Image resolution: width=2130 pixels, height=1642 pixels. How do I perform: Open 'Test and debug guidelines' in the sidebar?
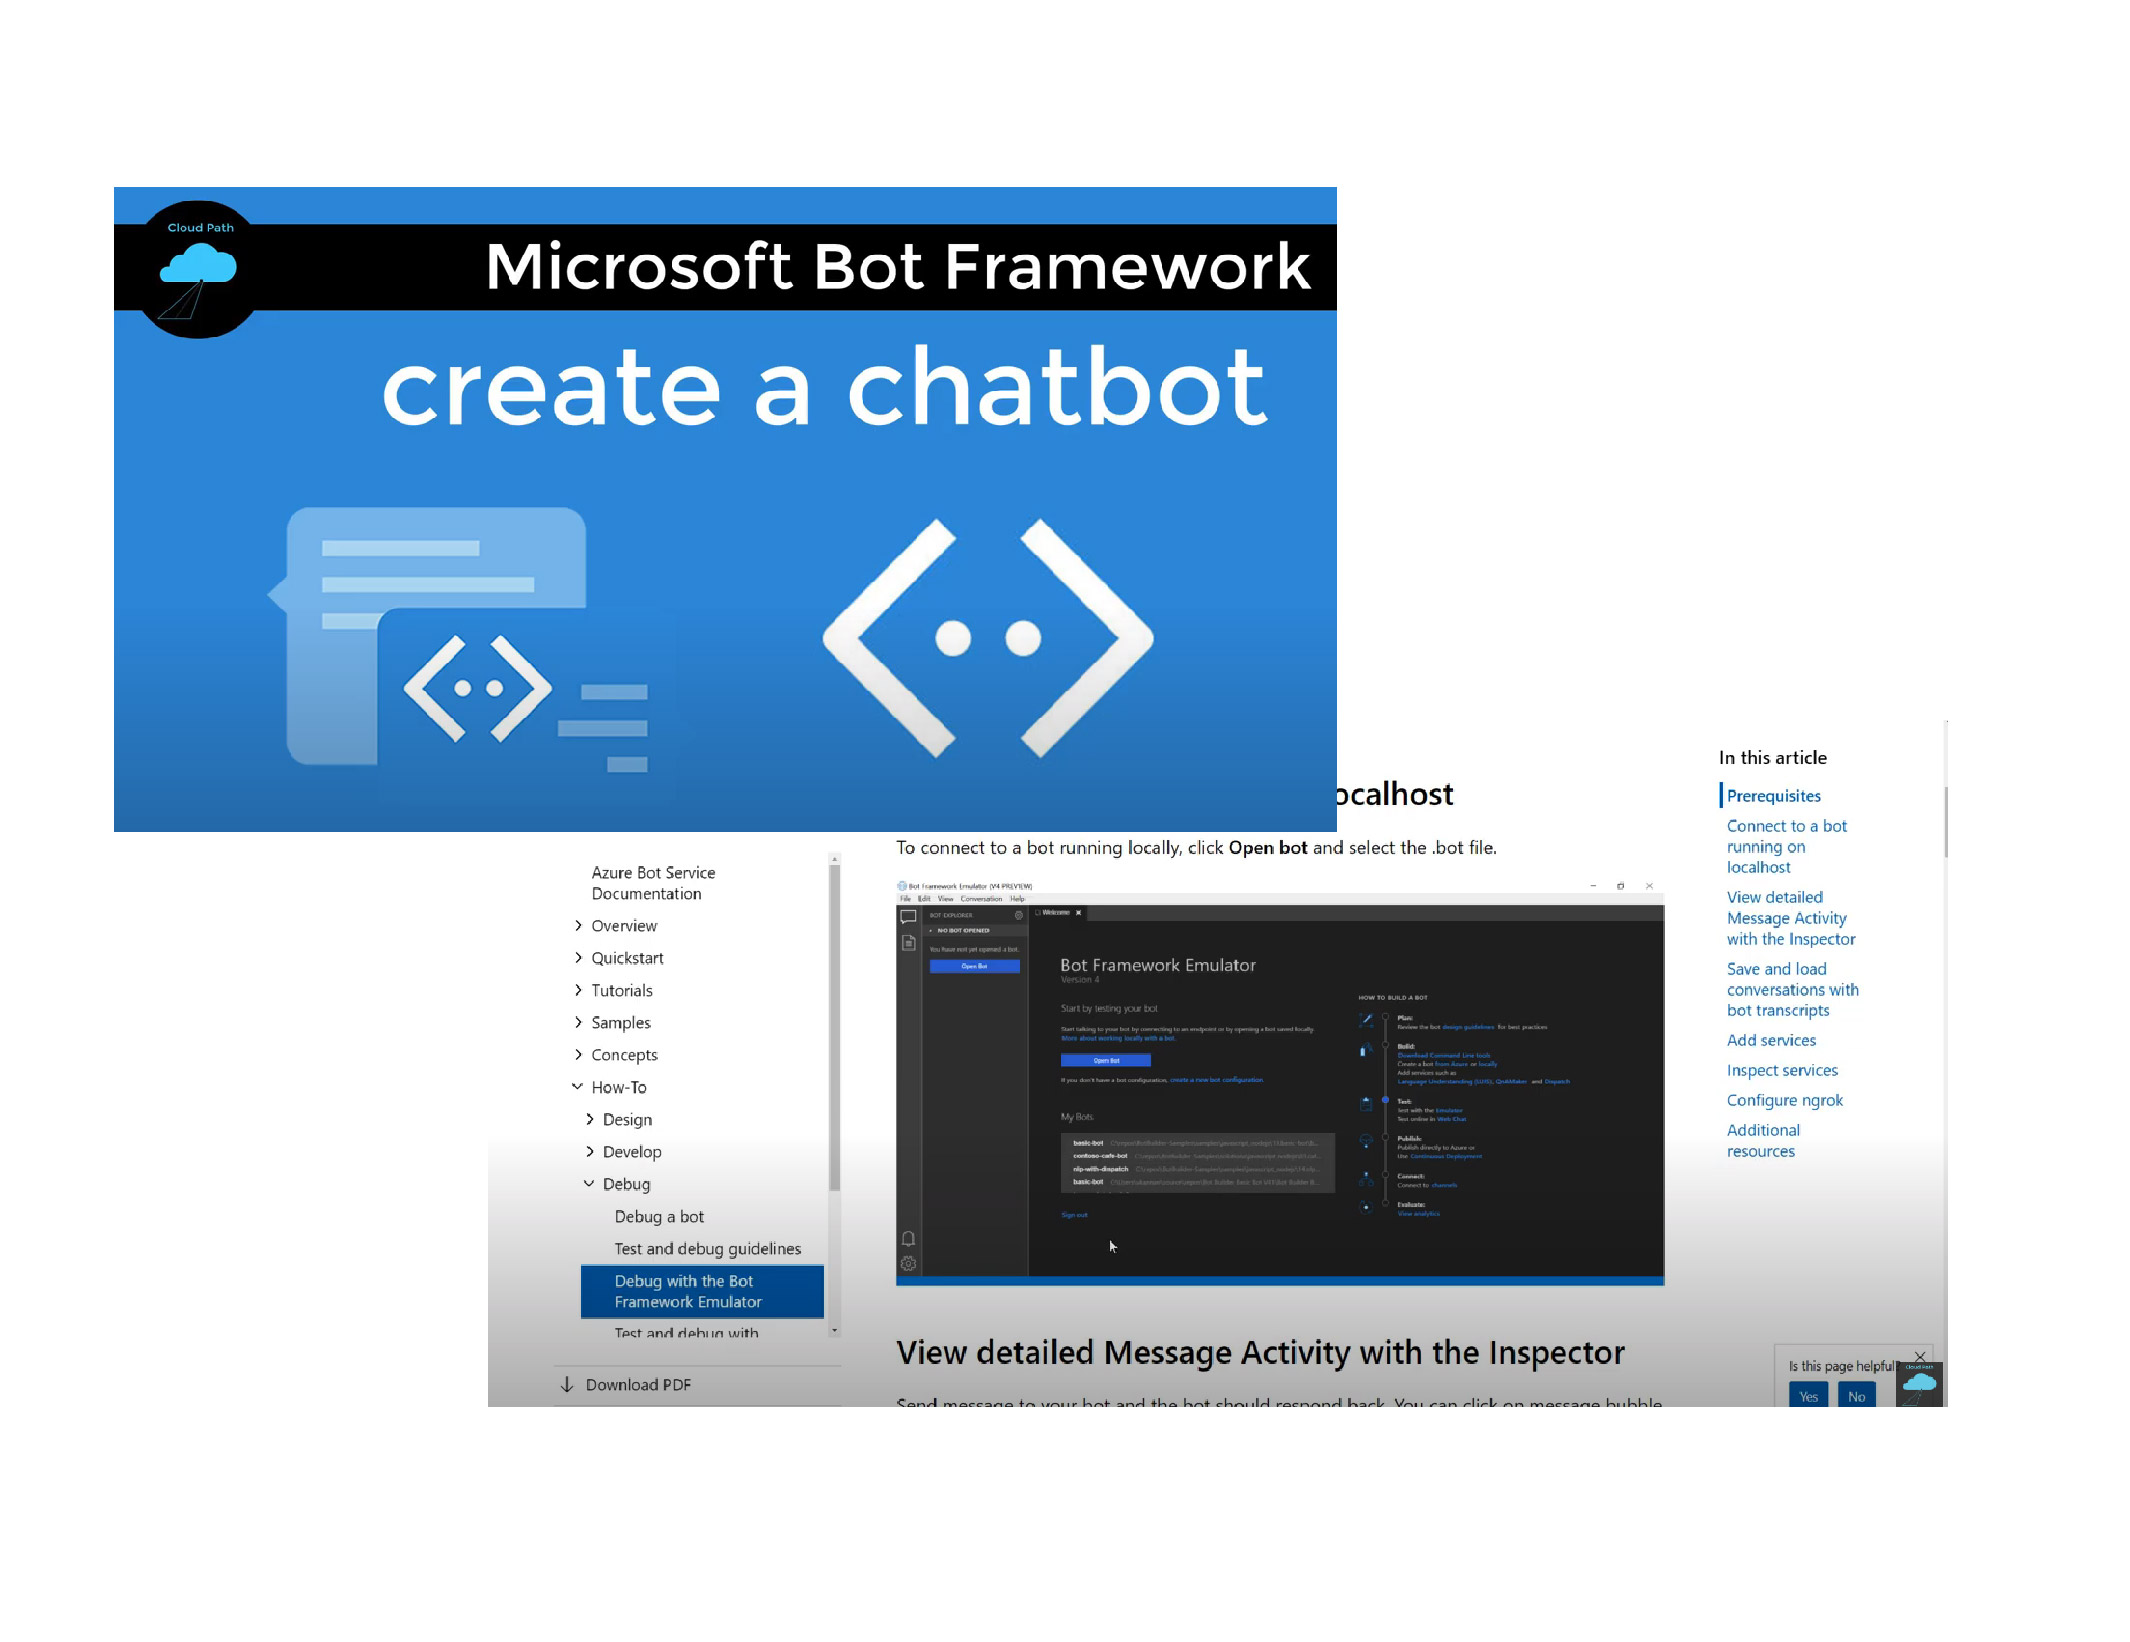(x=708, y=1249)
